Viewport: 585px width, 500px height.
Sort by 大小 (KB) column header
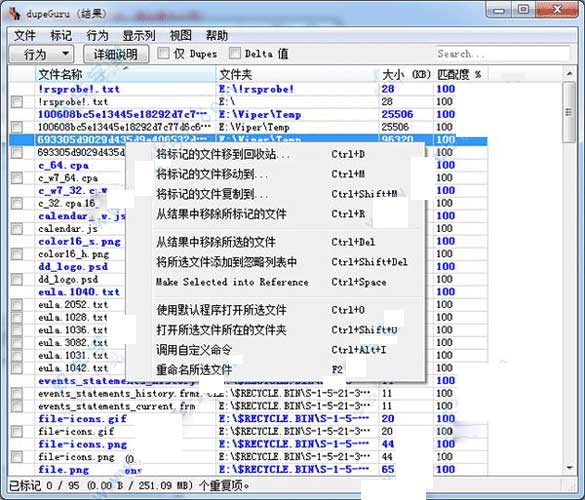(x=406, y=74)
